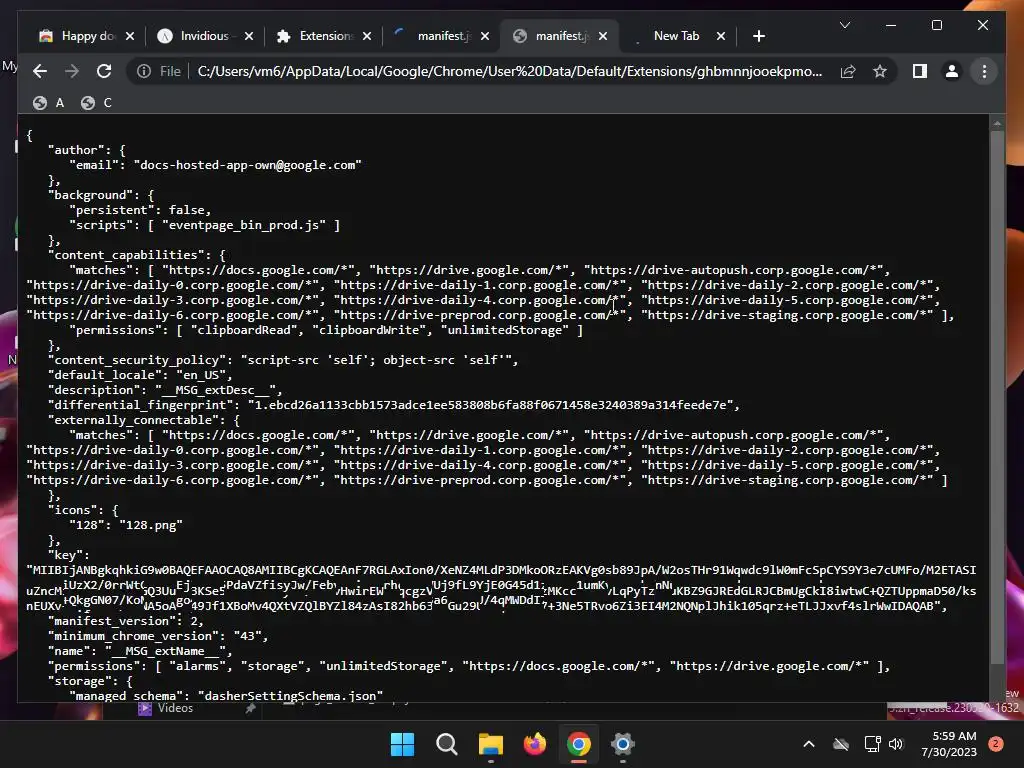Close the Invidious tab

pos(249,36)
